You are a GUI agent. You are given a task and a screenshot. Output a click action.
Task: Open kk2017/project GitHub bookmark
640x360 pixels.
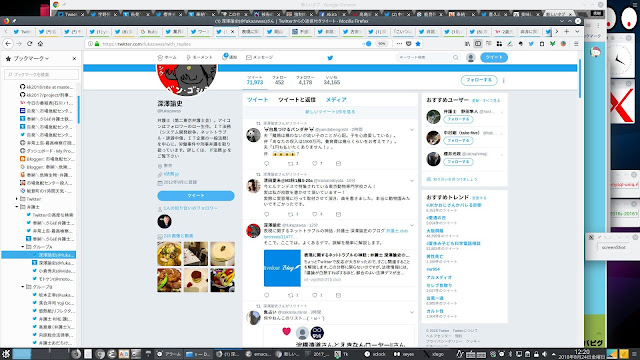47,95
